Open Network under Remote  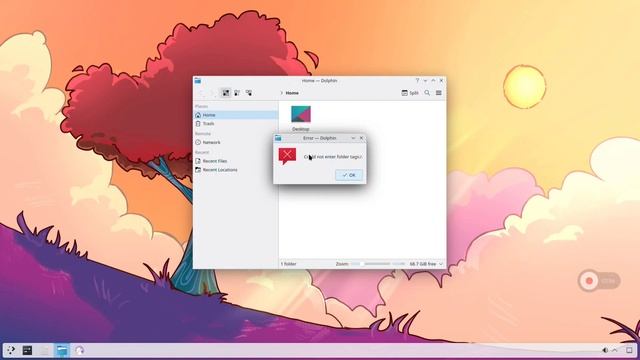pyautogui.click(x=236, y=142)
